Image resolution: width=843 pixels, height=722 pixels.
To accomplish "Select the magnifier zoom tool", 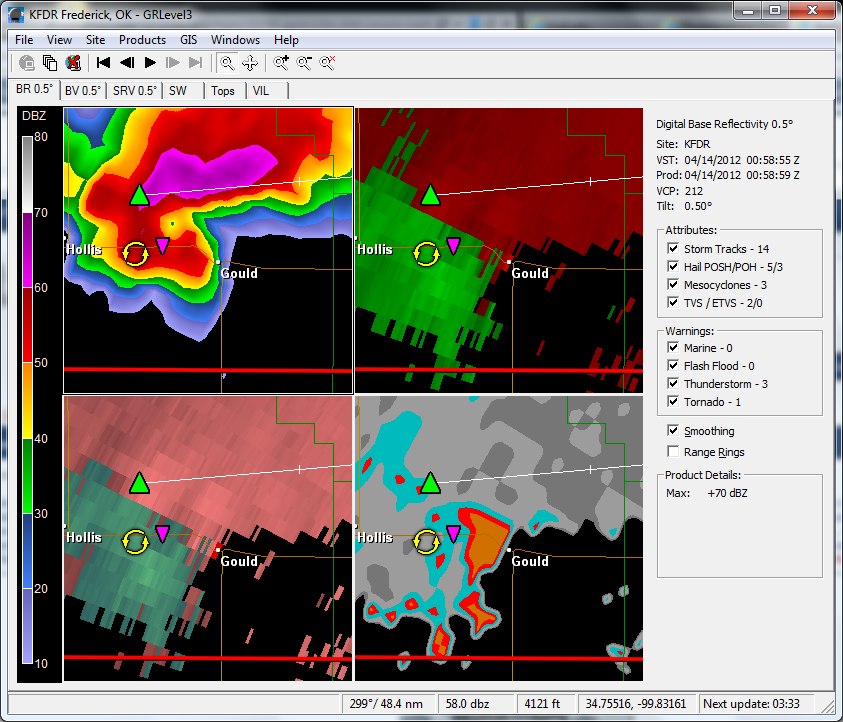I will pos(227,63).
